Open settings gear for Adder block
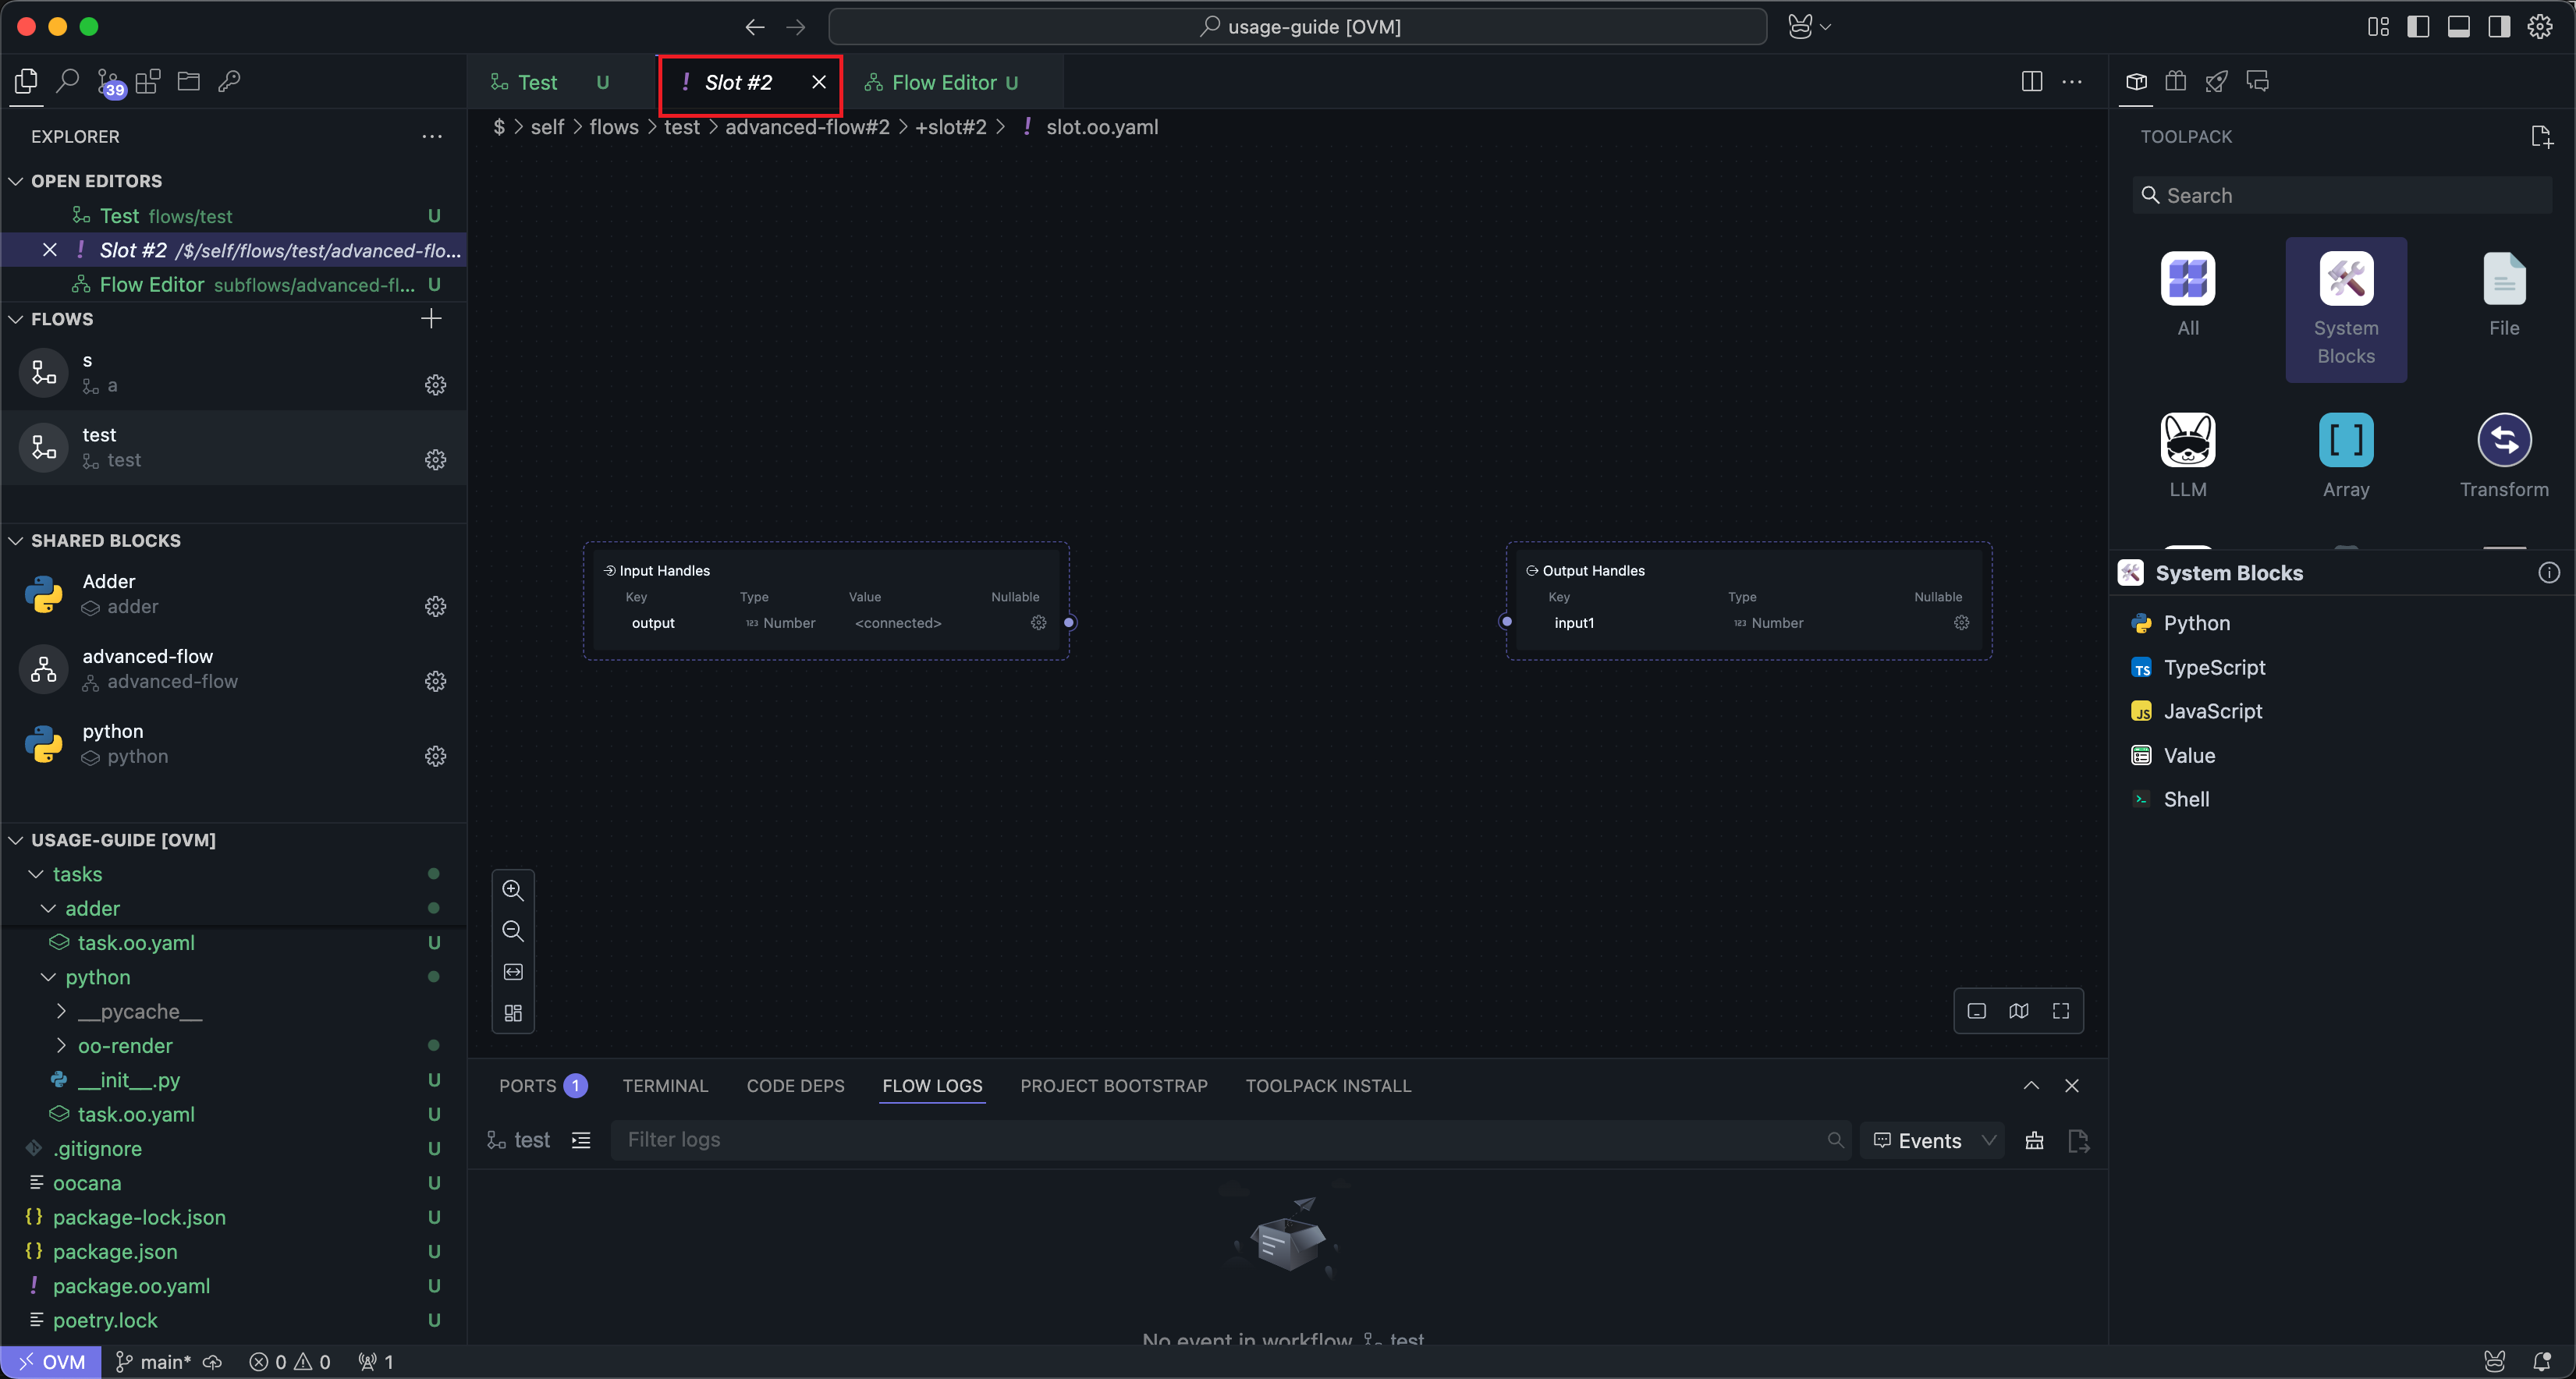Viewport: 2576px width, 1379px height. click(x=435, y=606)
